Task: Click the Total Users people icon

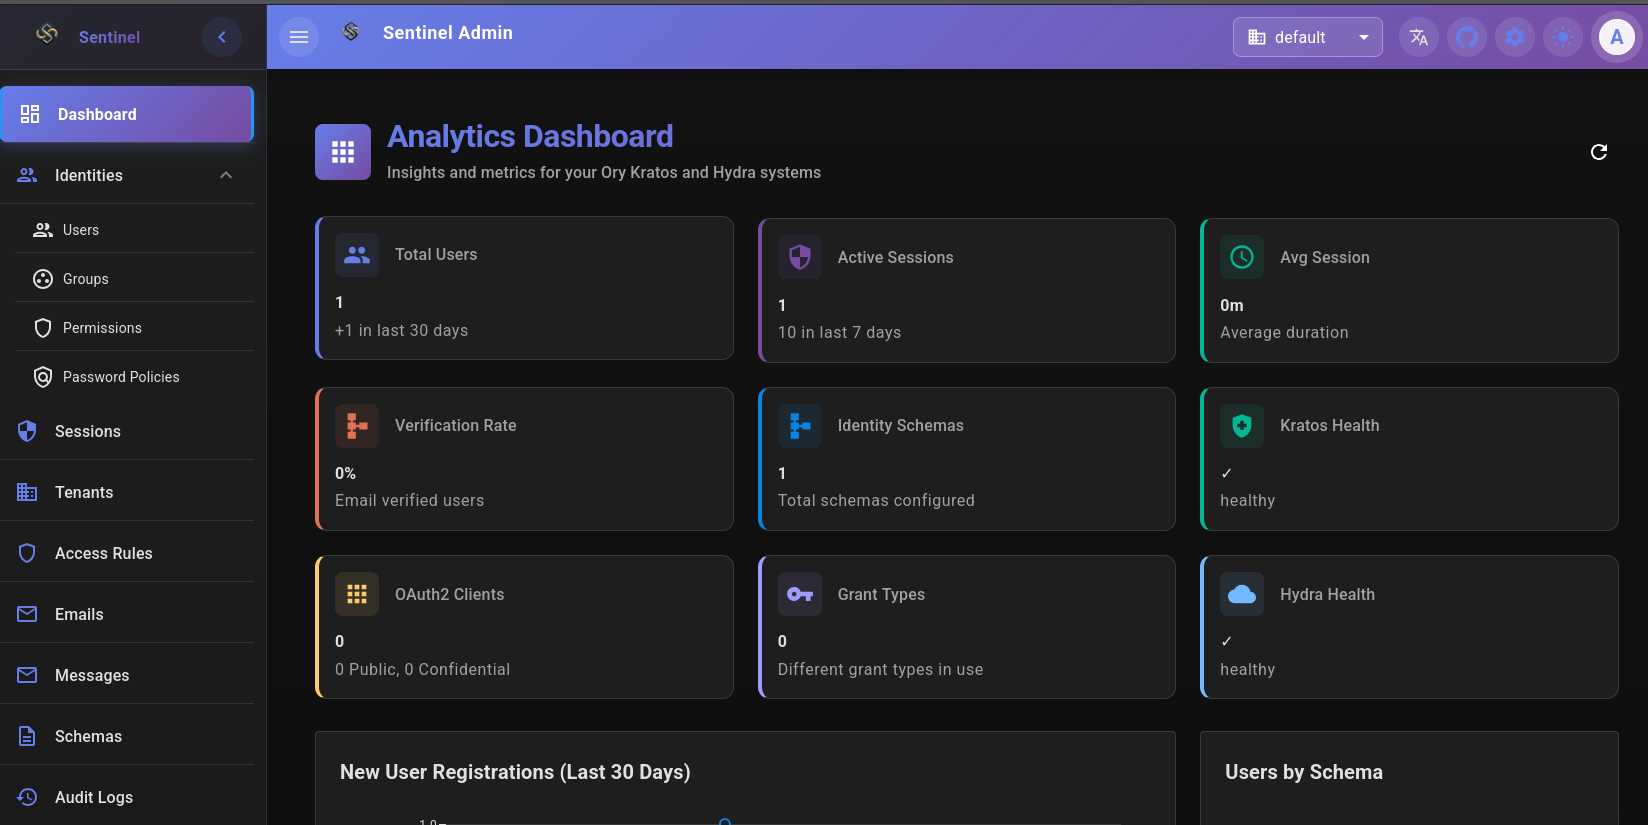Action: click(x=357, y=255)
